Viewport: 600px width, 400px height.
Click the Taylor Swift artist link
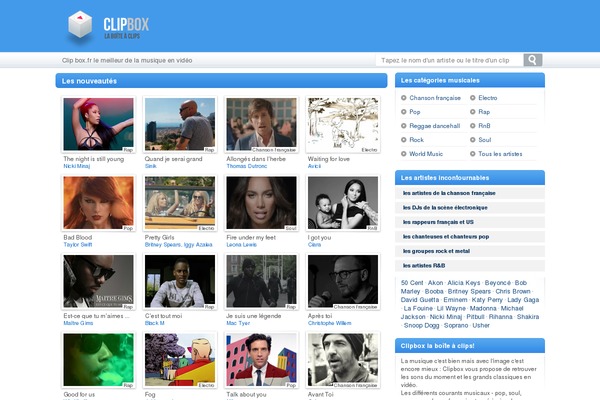(78, 245)
